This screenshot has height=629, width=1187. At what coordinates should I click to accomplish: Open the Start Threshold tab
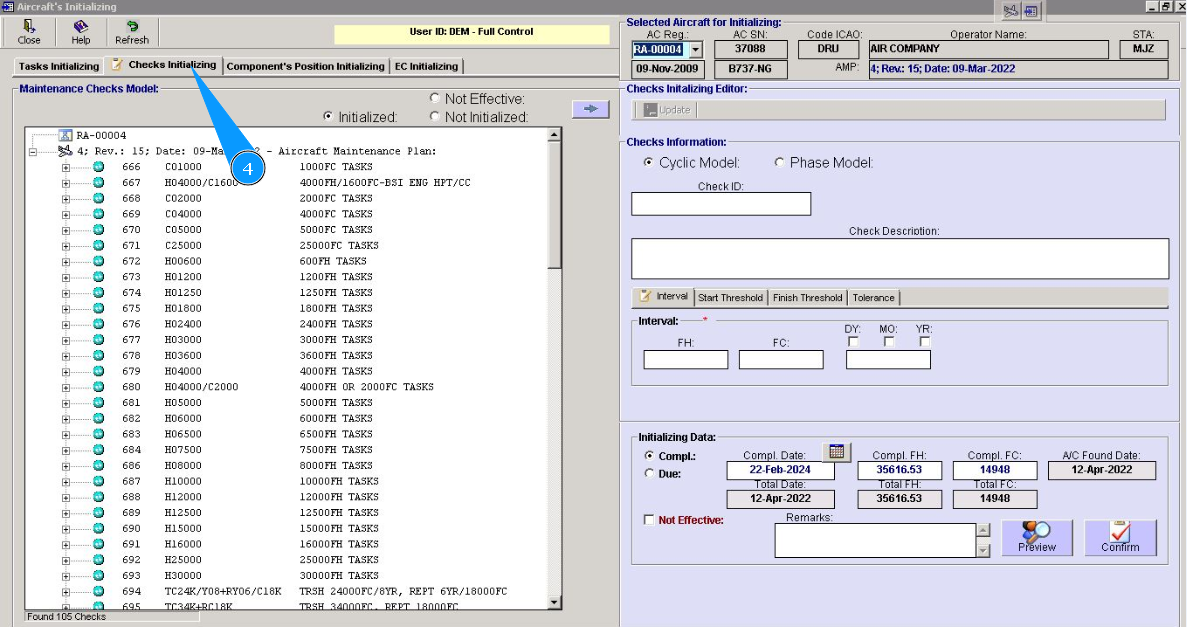tap(730, 298)
